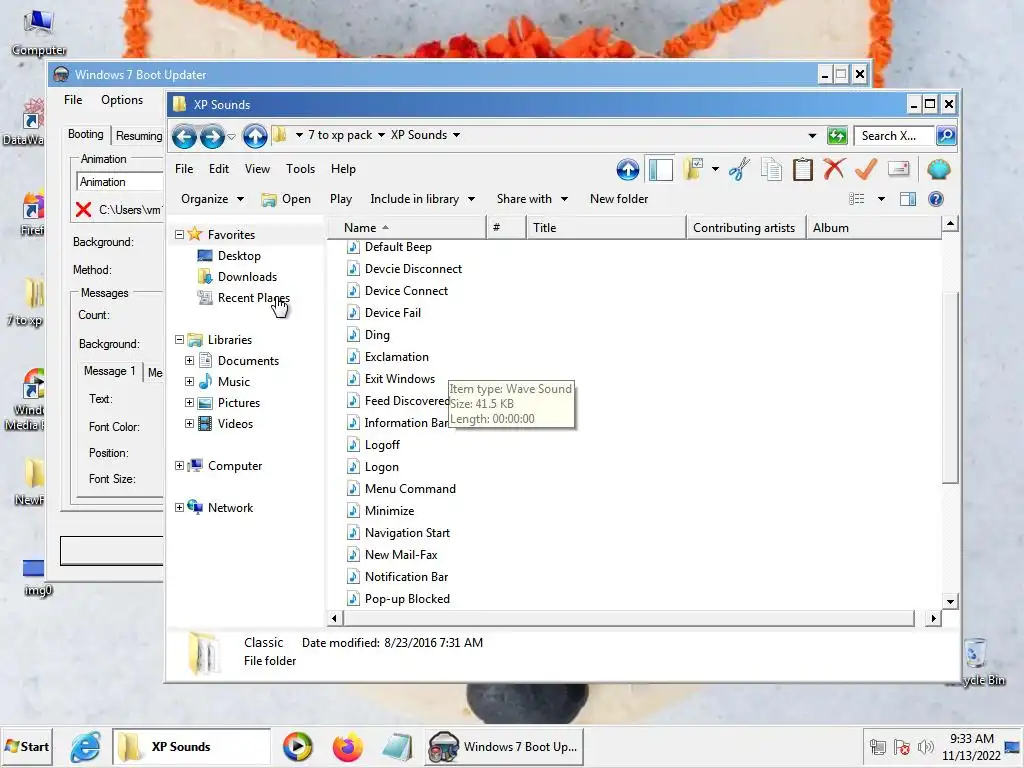Screen dimensions: 1024x768
Task: Expand the Computer tree node
Action: pos(179,466)
